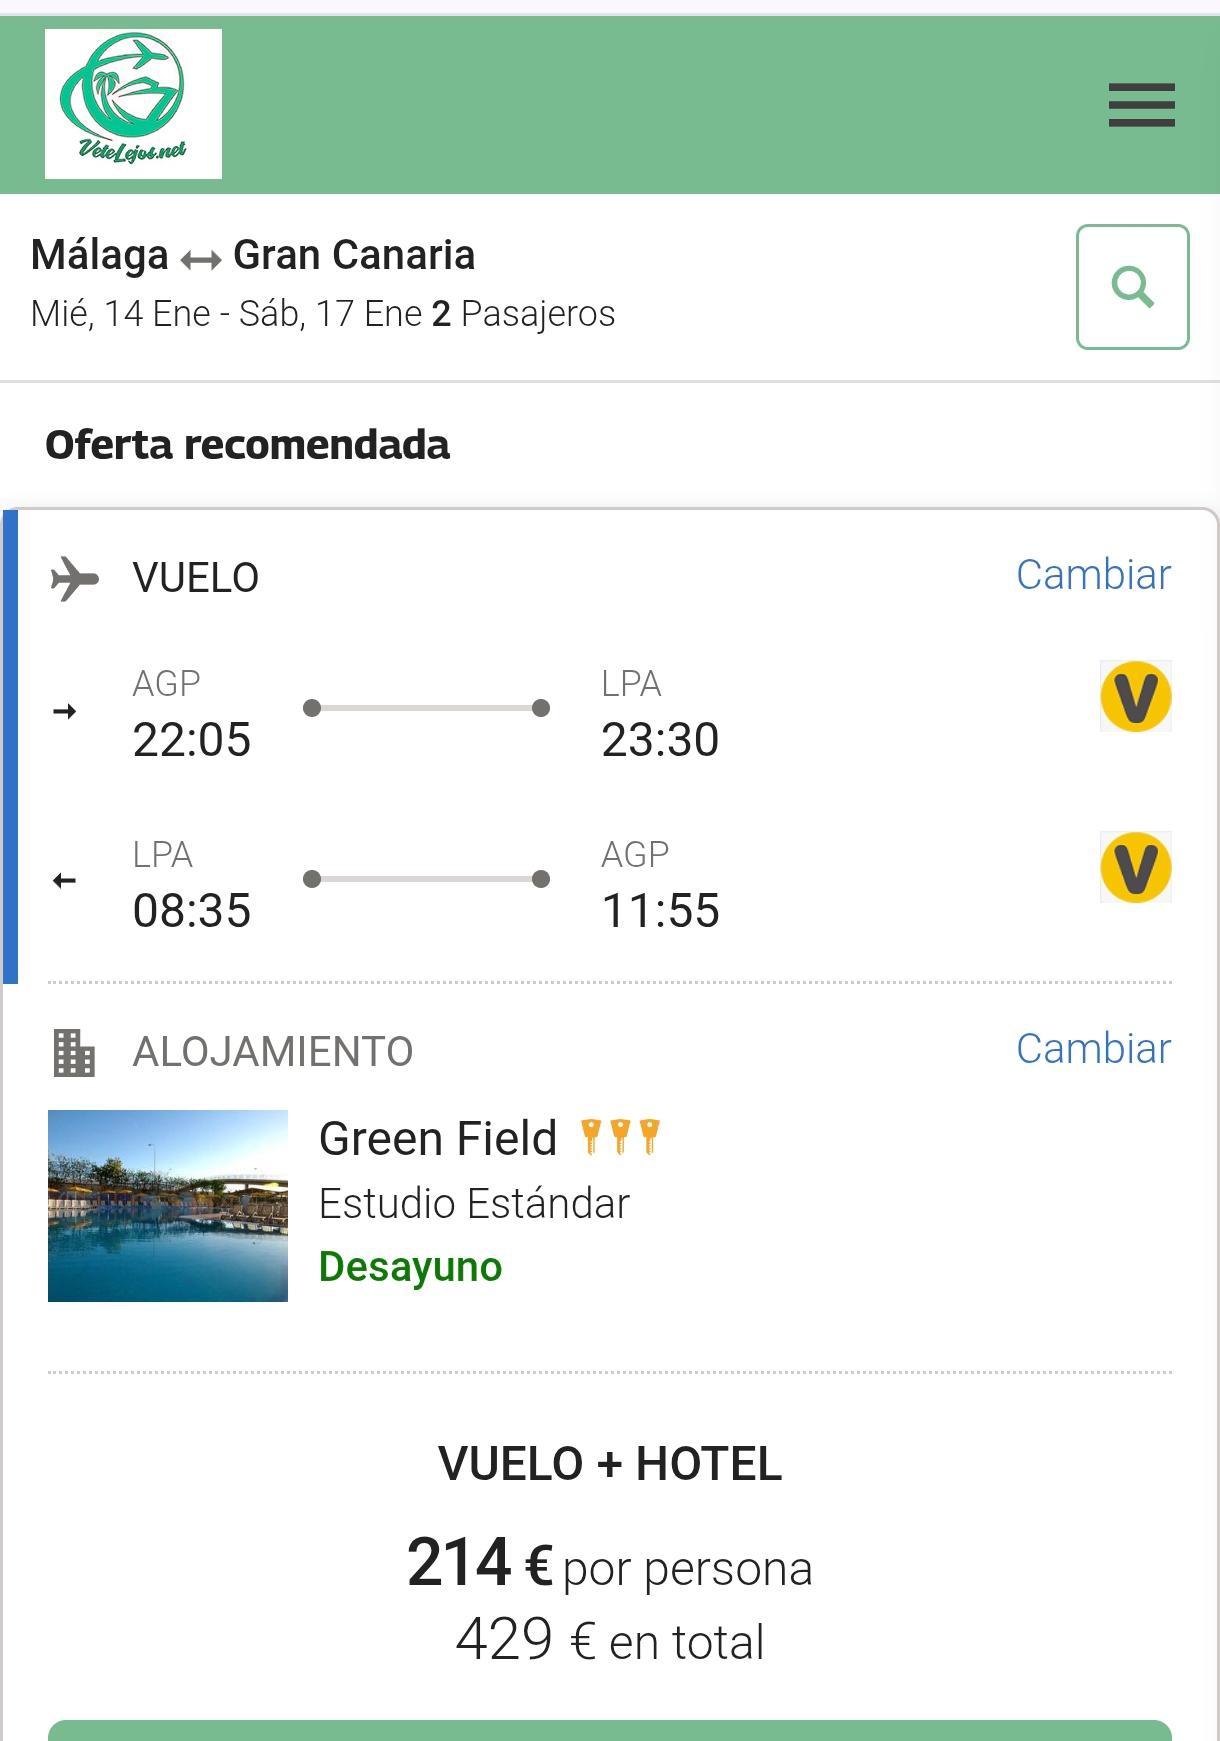Viewport: 1220px width, 1741px height.
Task: Click the search magnifier button
Action: point(1132,287)
